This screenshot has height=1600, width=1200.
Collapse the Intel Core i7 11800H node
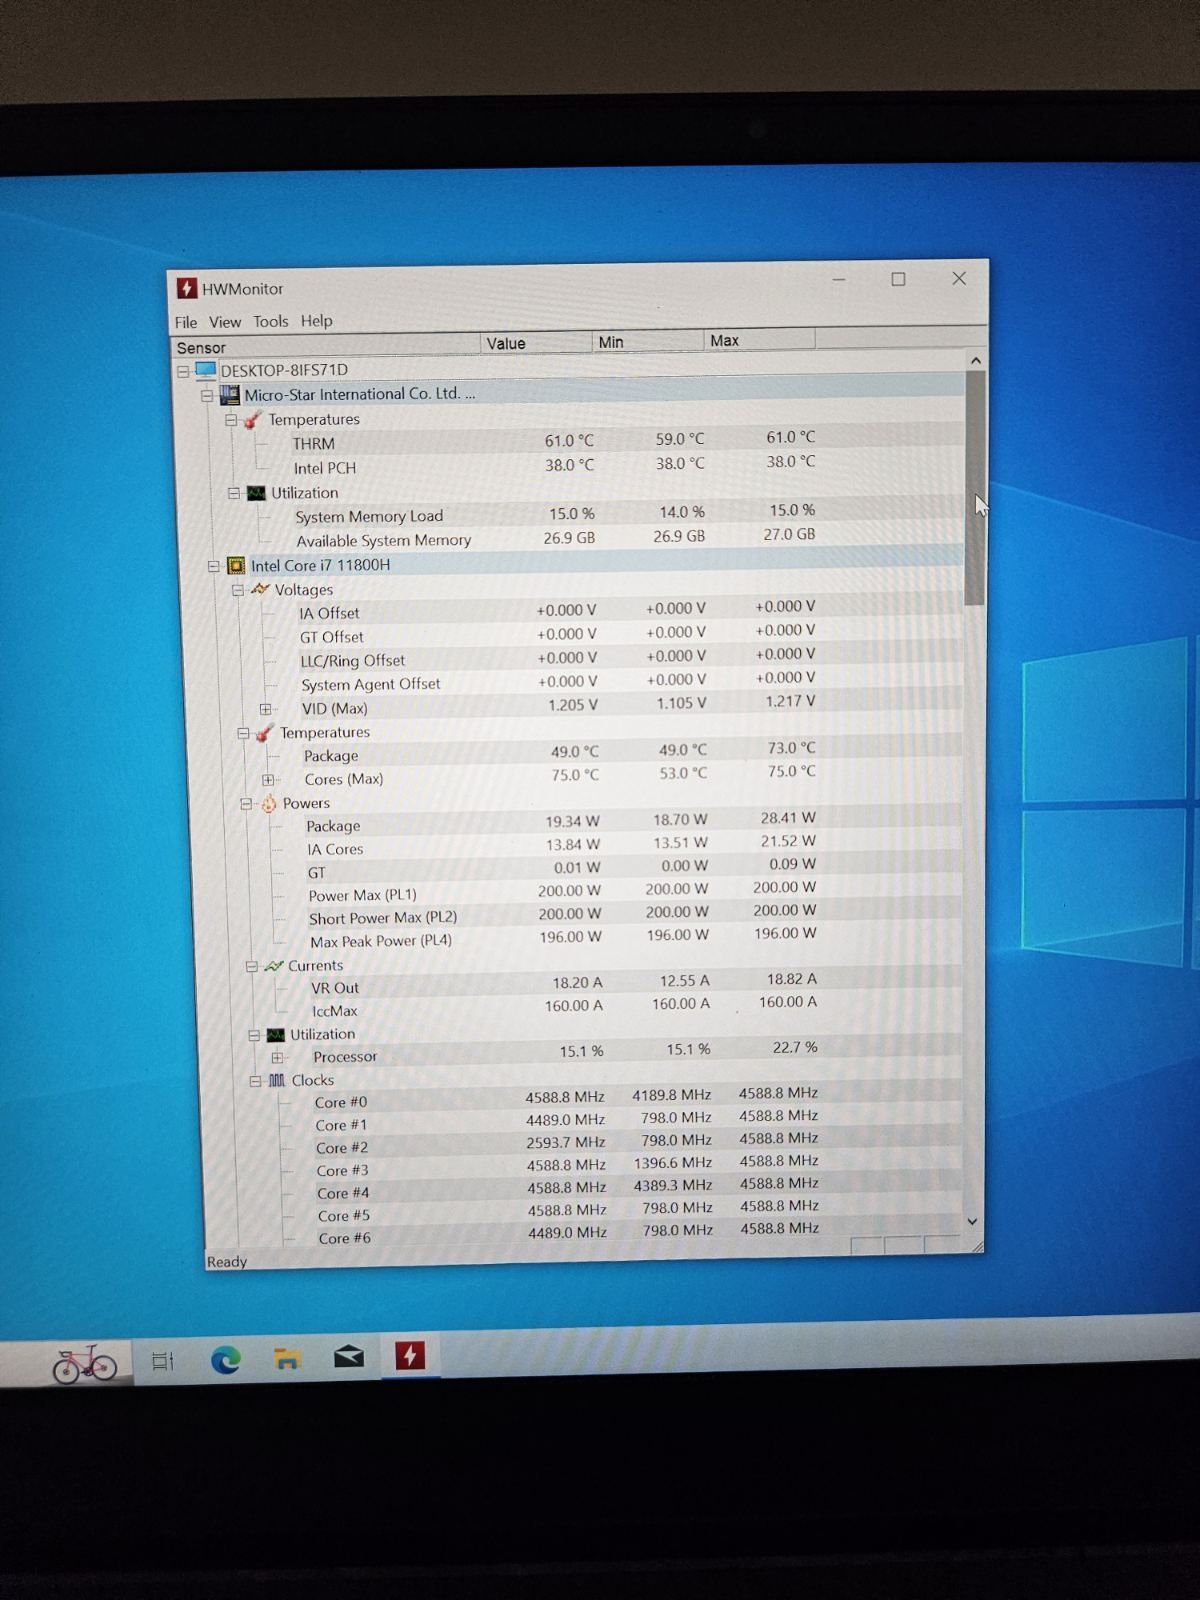(x=213, y=566)
